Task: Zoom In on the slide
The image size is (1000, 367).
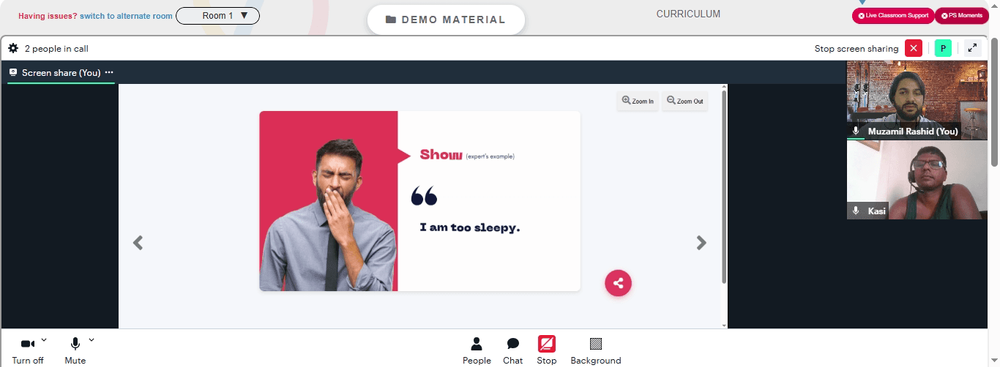Action: coord(638,101)
